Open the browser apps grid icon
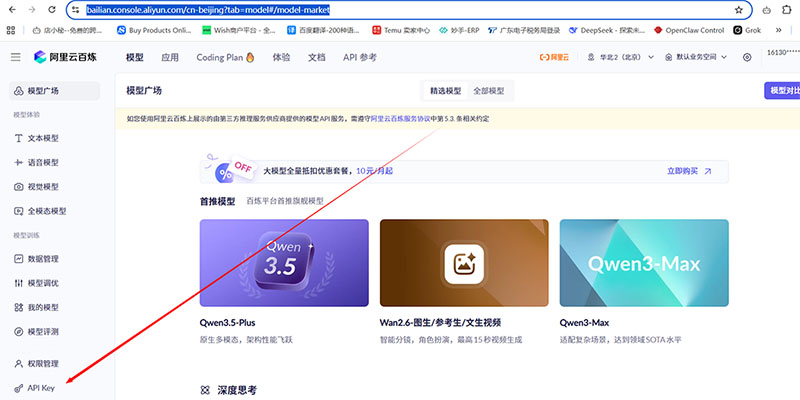 11,30
